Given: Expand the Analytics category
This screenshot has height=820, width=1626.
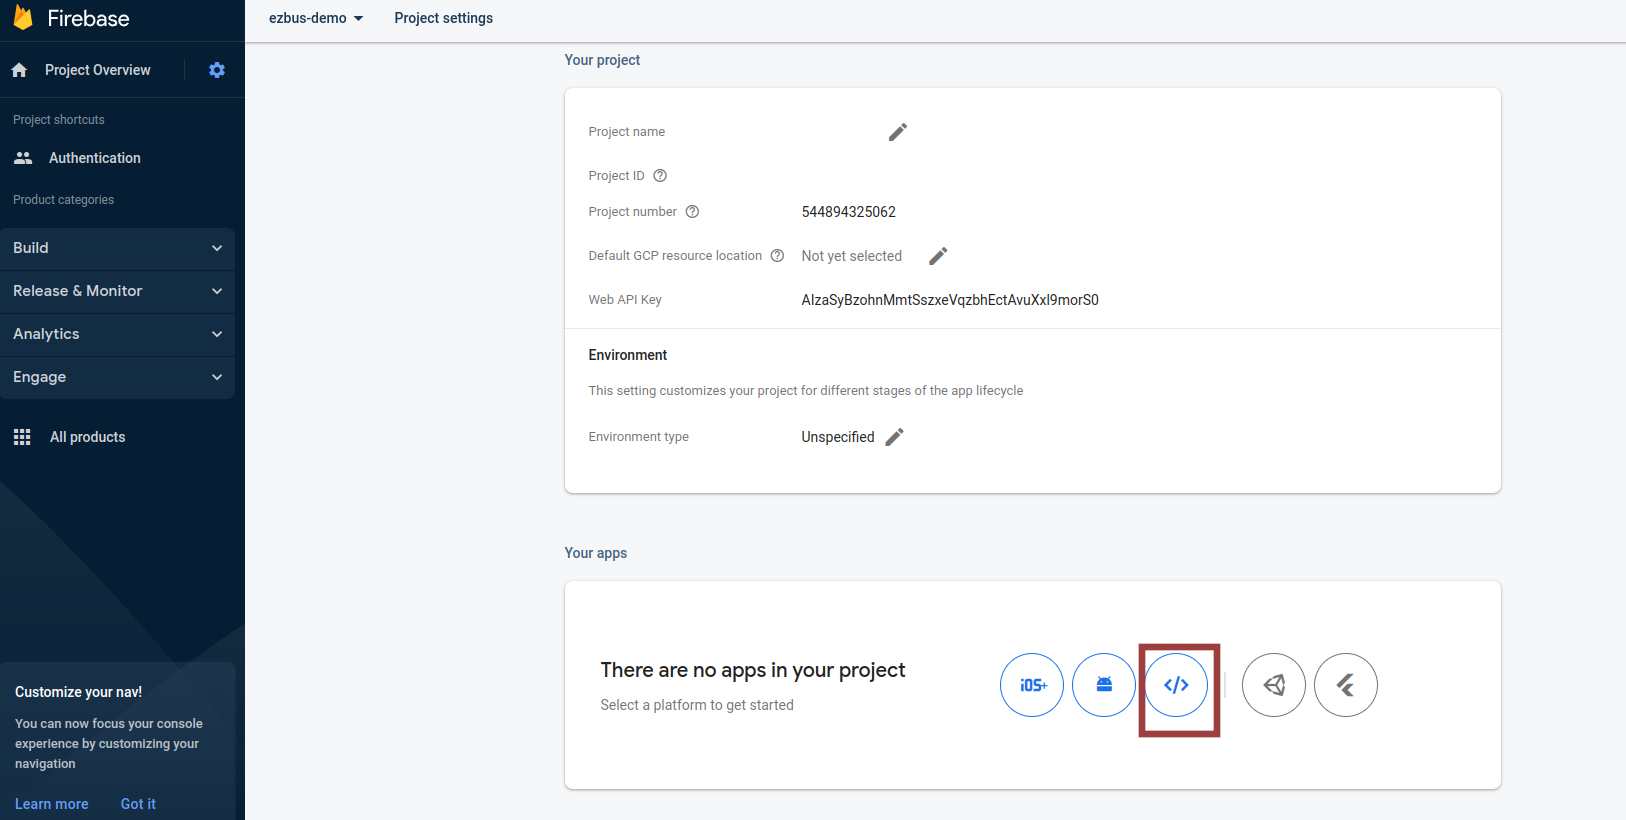Looking at the screenshot, I should click(x=118, y=334).
